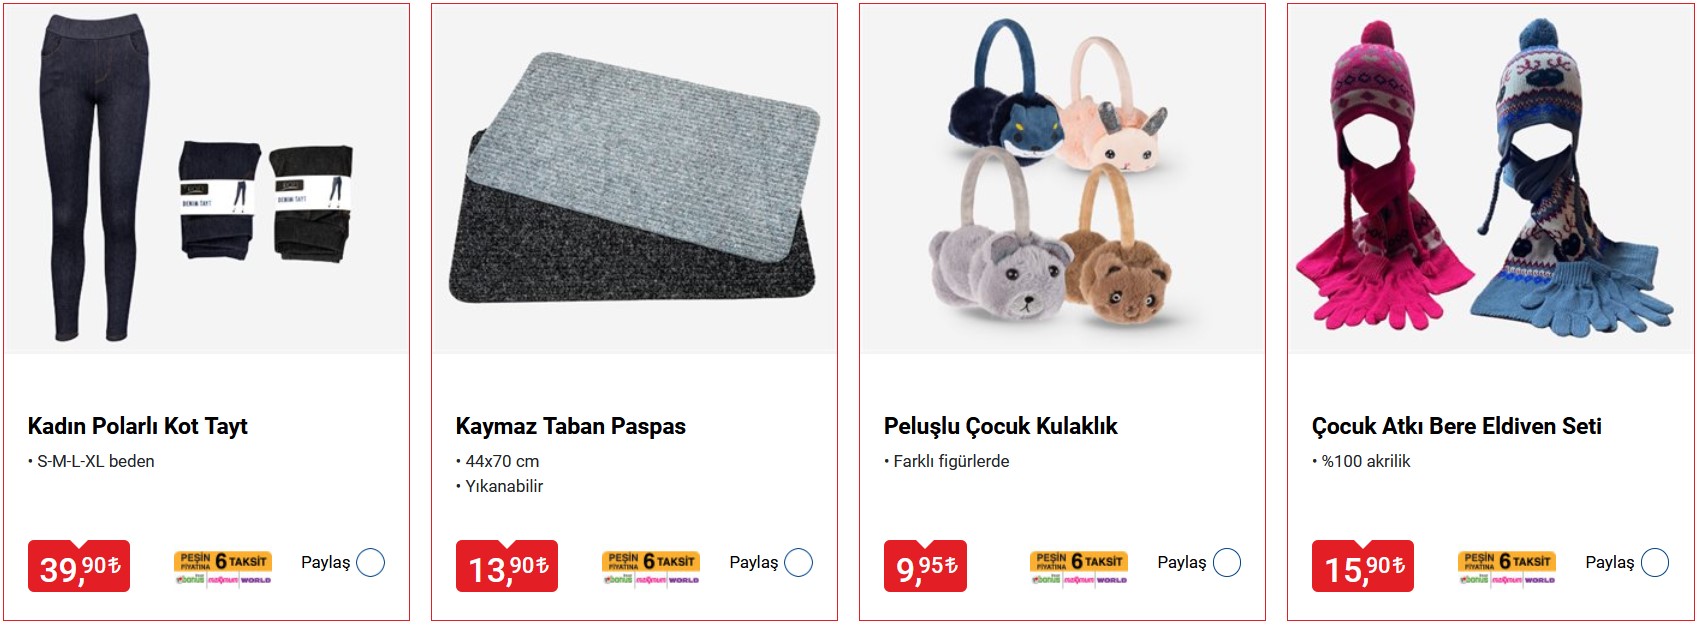Screen dimensions: 1702x628
Task: Open the leggings product image
Action: click(x=207, y=179)
